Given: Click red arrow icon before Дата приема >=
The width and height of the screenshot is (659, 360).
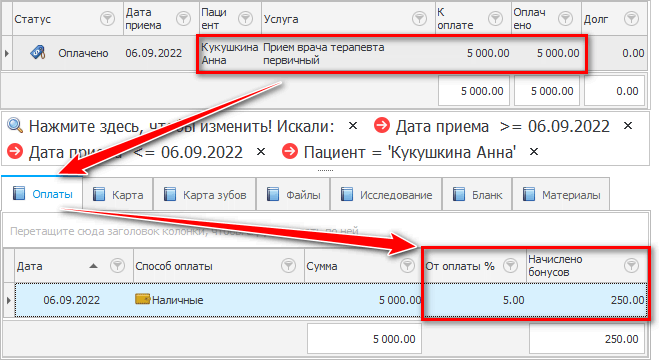Looking at the screenshot, I should pyautogui.click(x=382, y=126).
